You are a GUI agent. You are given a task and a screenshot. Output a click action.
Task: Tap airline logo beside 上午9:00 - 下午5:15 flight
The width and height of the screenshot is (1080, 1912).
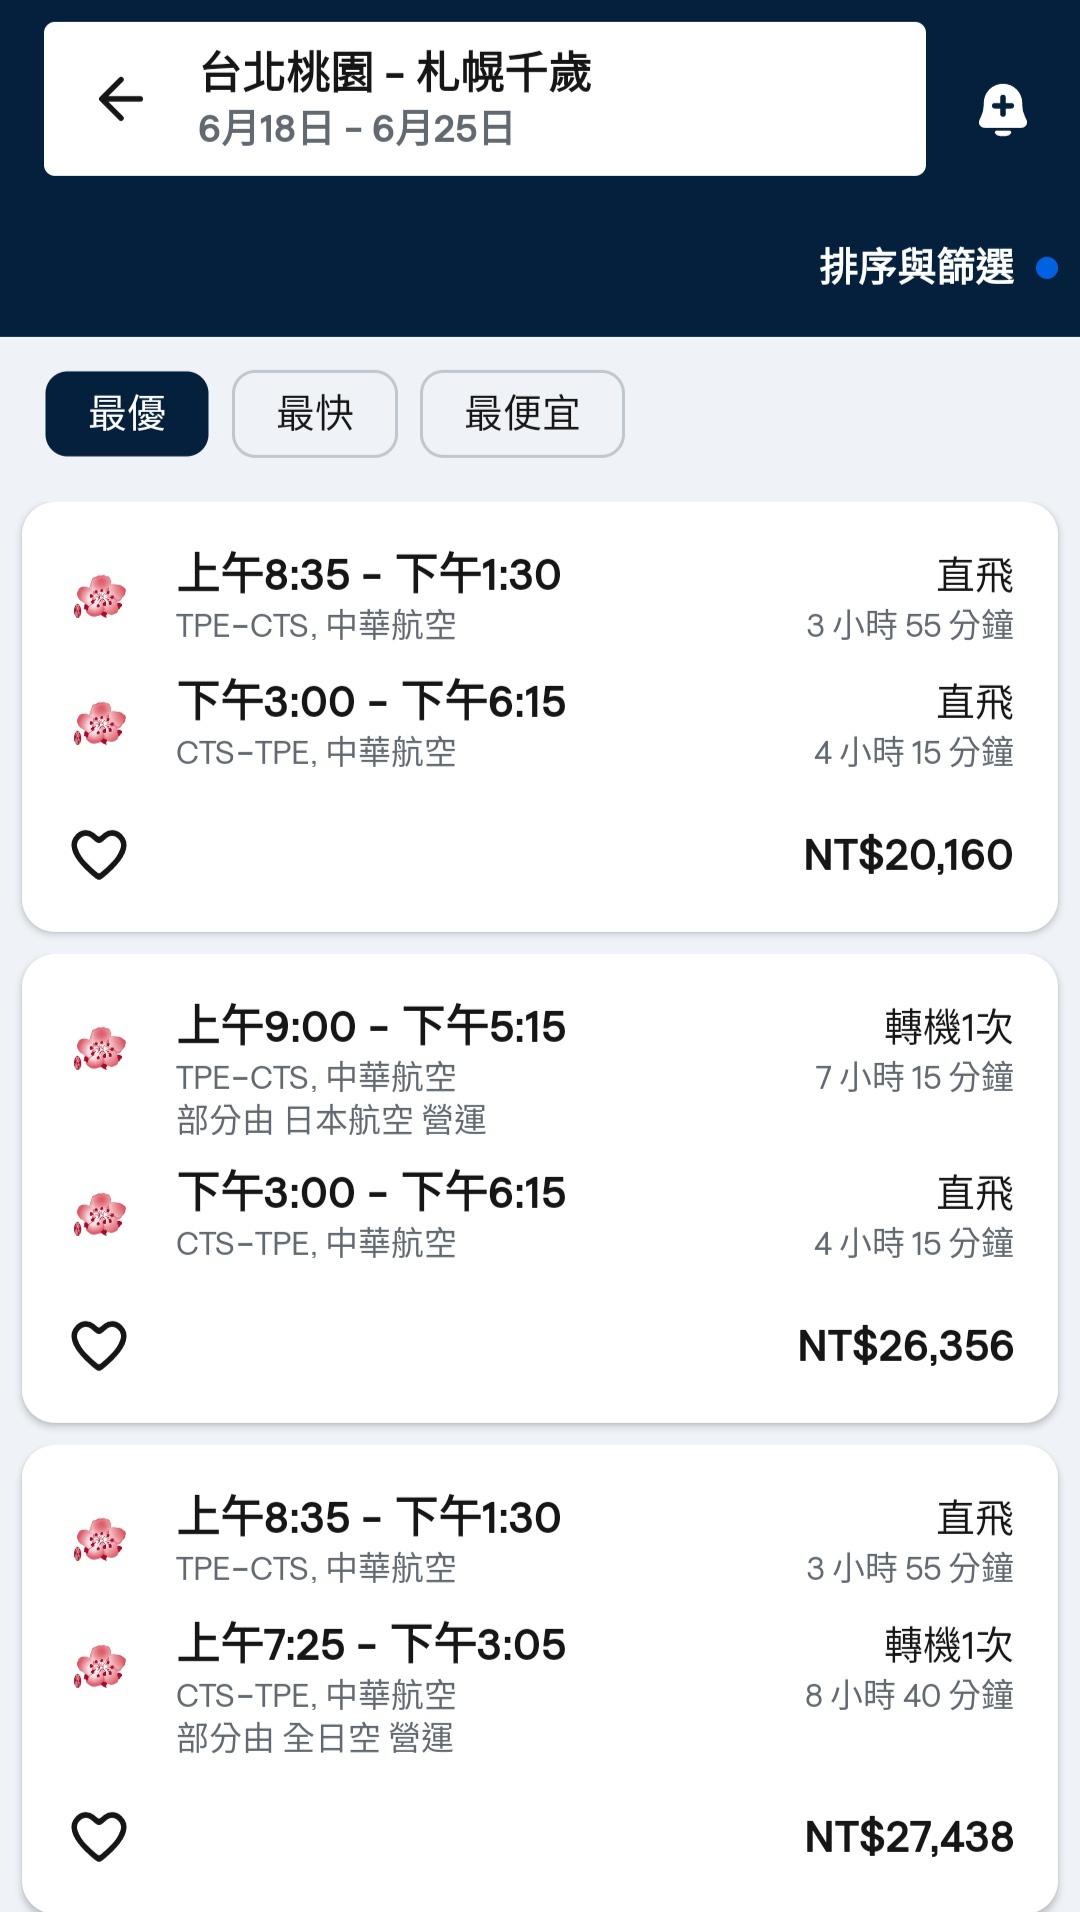coord(100,1049)
